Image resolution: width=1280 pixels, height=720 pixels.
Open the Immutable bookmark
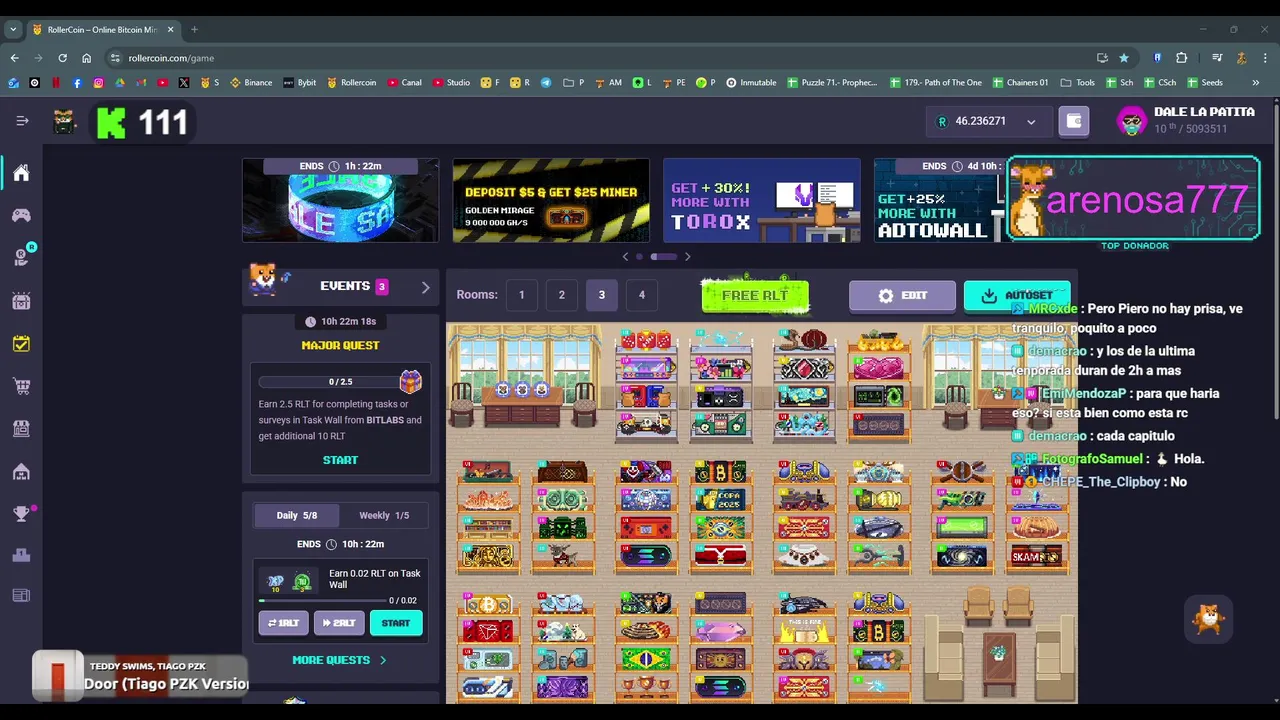click(751, 83)
